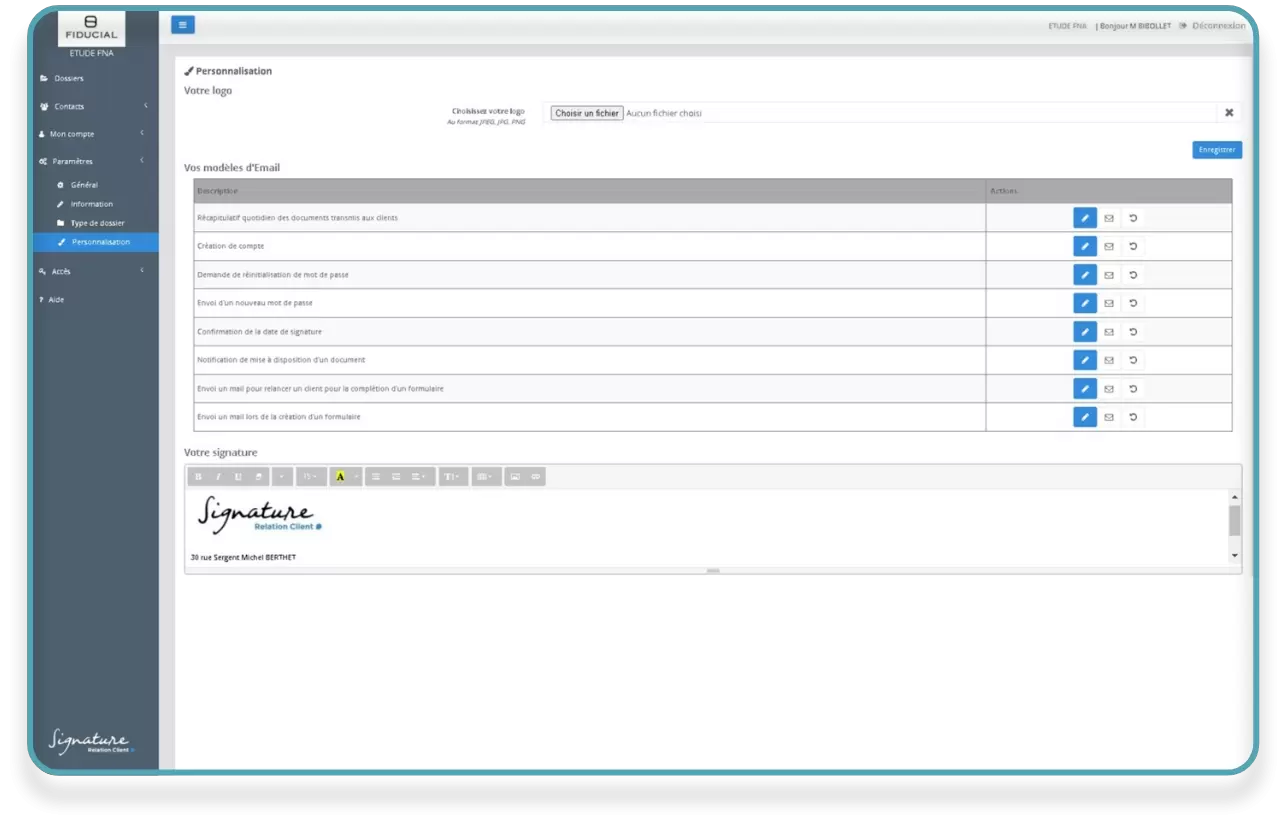This screenshot has height=825, width=1287.
Task: Insert a link in the signature editor
Action: [536, 477]
